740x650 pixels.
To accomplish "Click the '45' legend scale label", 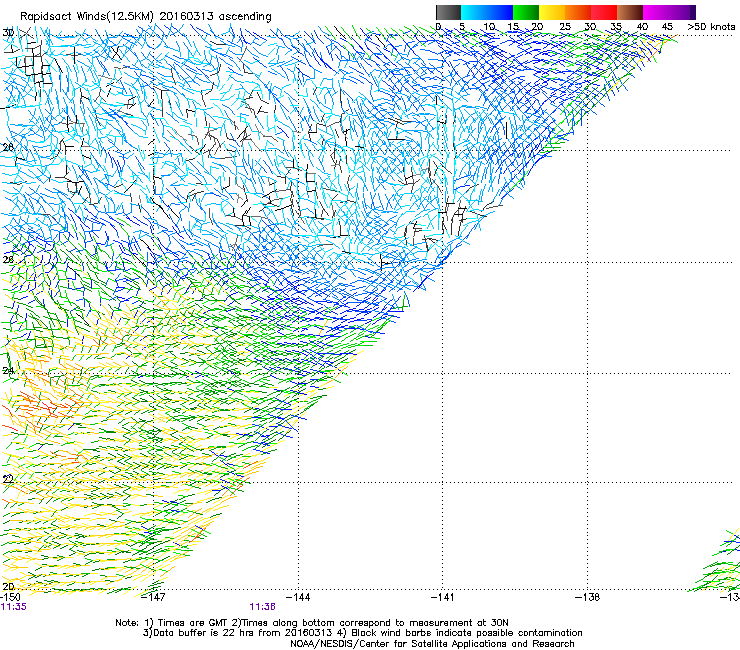I will (667, 27).
